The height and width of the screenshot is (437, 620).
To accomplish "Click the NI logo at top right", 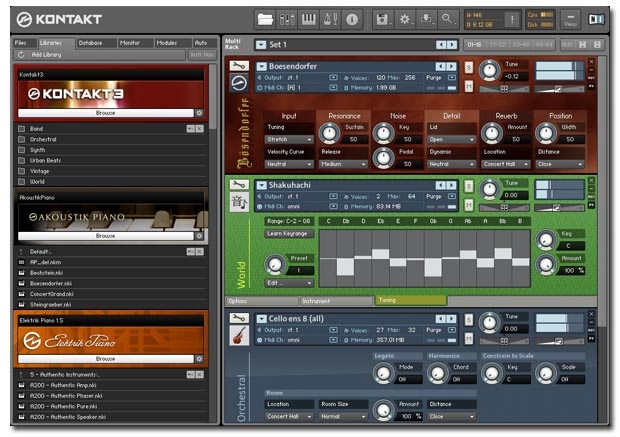I will coord(596,19).
